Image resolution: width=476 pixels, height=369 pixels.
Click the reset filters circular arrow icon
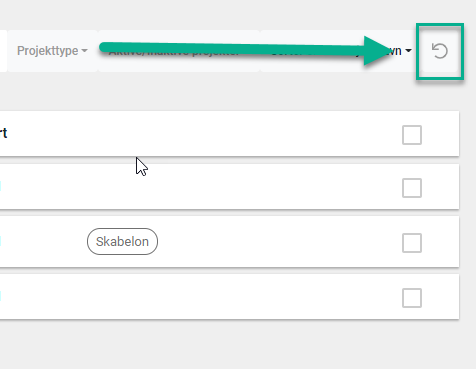440,51
